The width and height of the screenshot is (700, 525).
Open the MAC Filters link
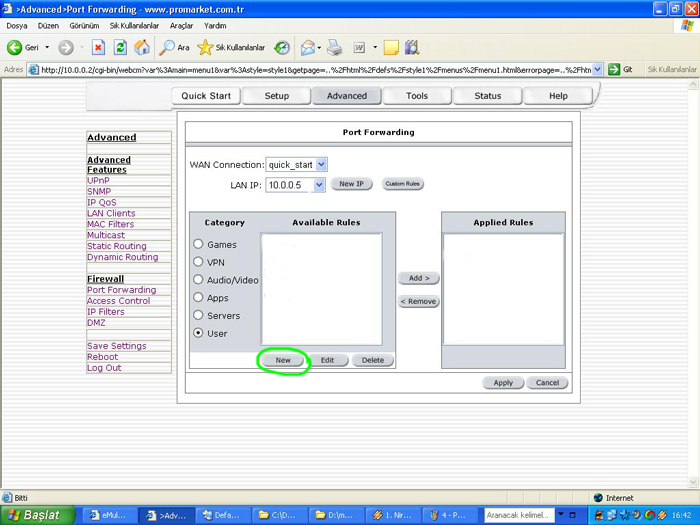[110, 225]
